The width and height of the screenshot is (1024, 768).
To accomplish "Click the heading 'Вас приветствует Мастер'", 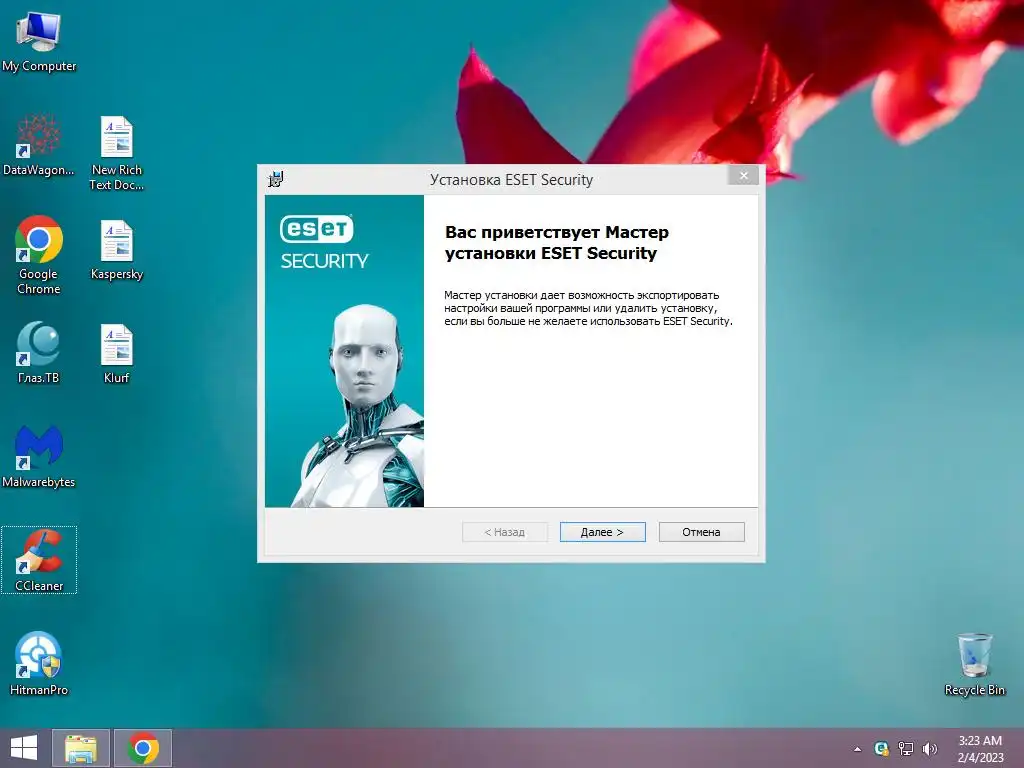I will click(557, 232).
